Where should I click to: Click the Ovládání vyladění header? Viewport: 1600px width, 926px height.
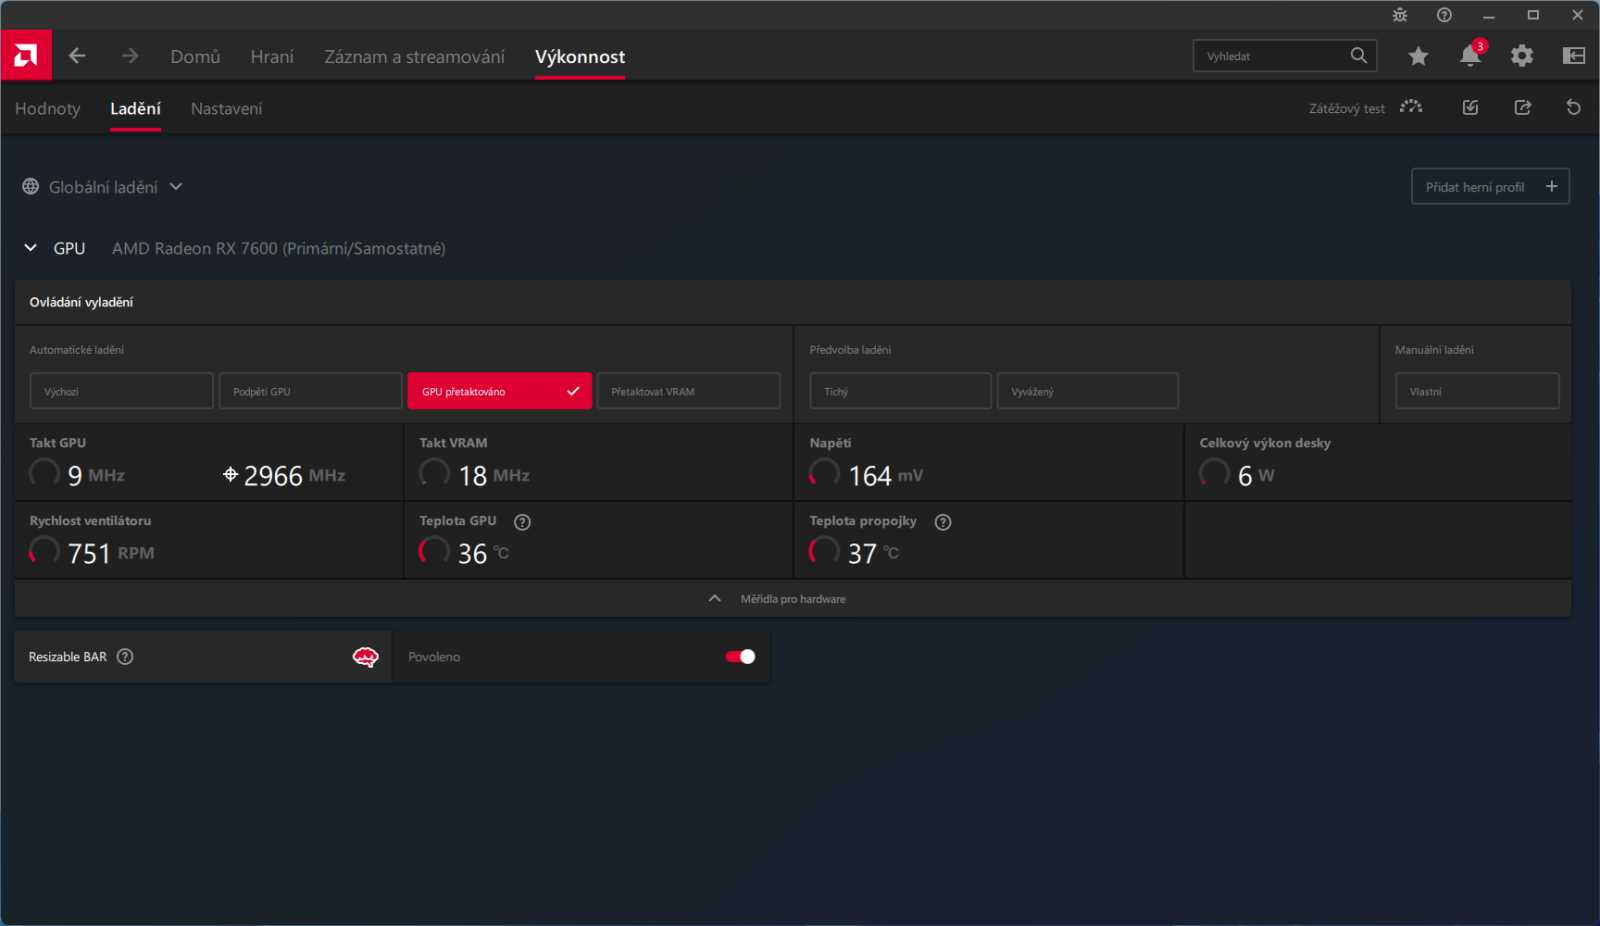81,302
